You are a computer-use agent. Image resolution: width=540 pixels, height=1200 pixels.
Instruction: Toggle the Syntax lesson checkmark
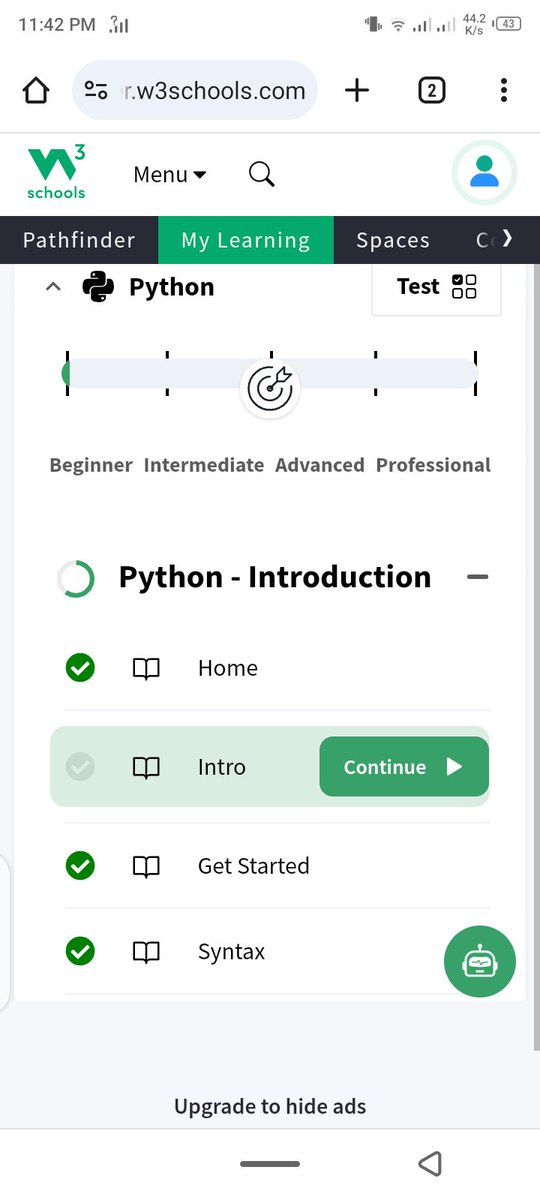click(80, 952)
